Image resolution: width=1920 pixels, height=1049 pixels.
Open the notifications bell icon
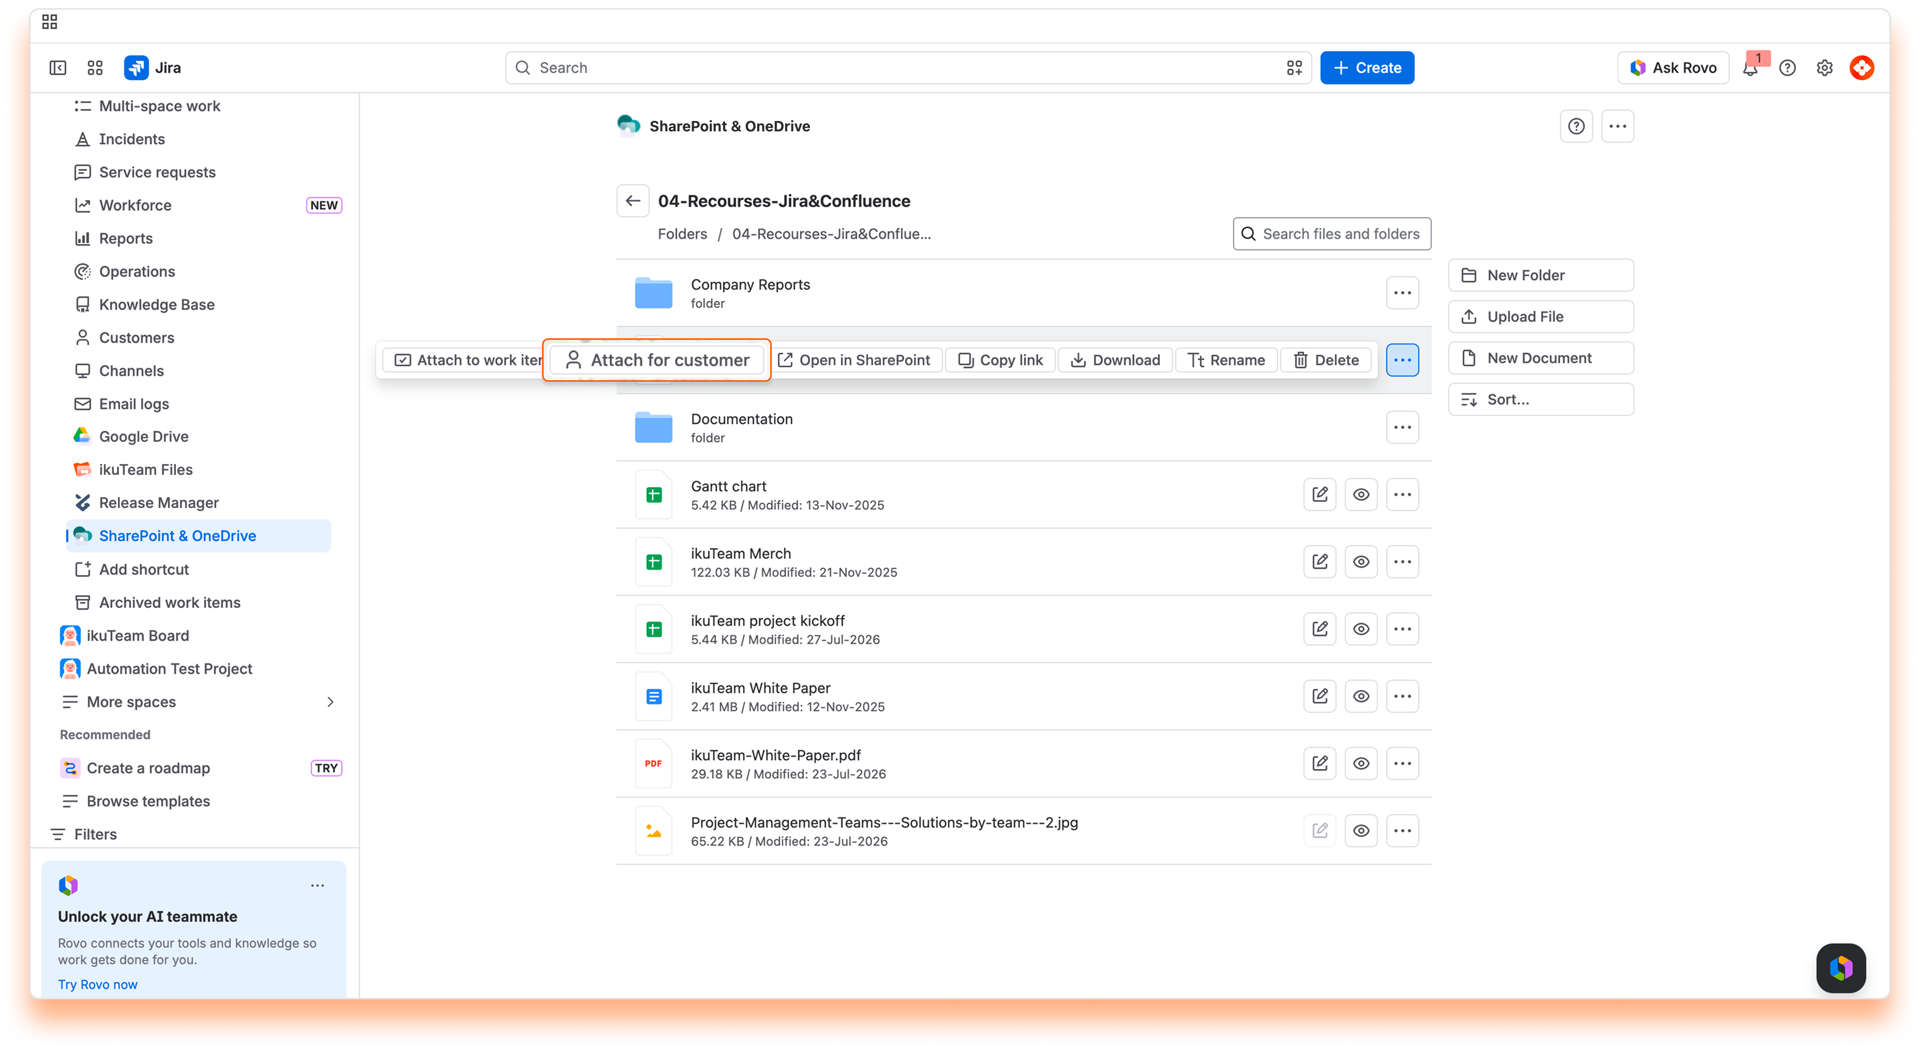pos(1750,68)
